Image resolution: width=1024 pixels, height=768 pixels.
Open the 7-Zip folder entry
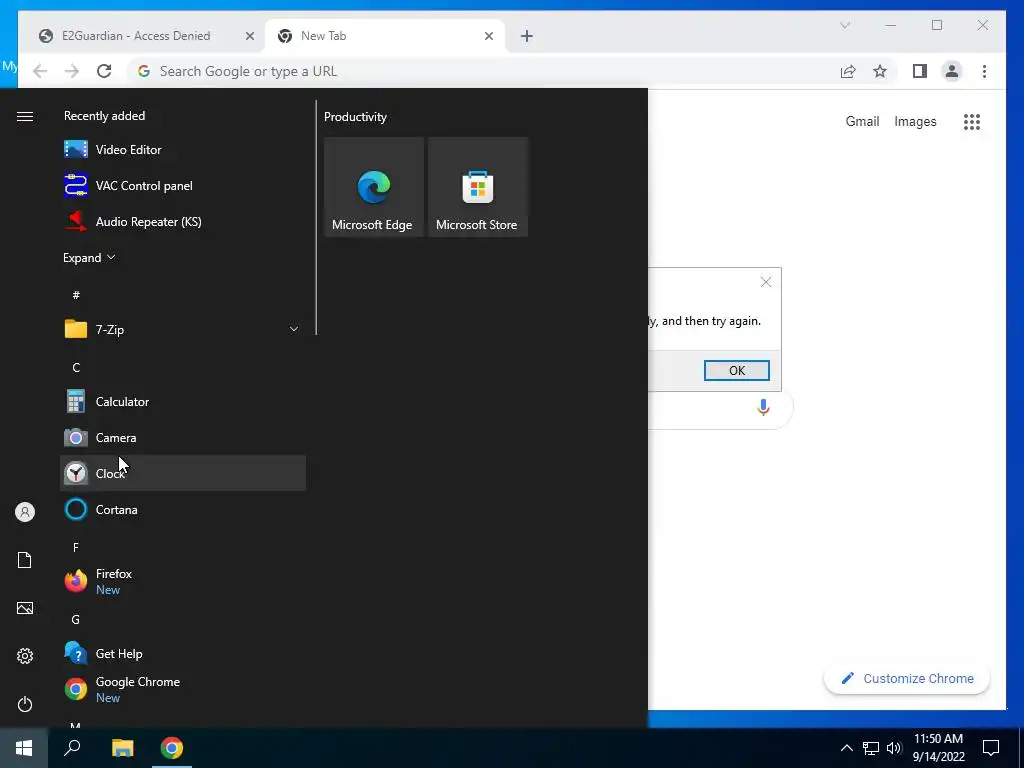coord(183,329)
